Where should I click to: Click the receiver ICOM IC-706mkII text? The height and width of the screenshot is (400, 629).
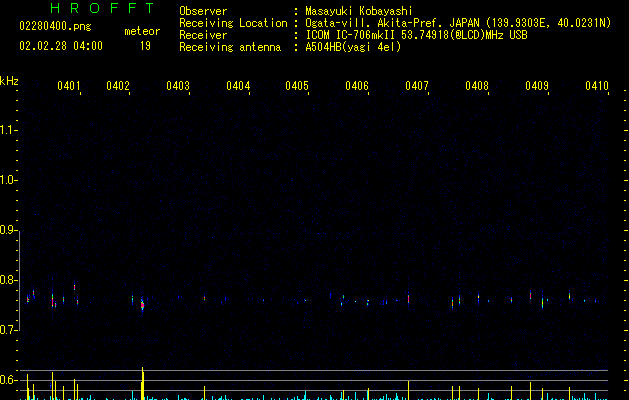click(x=416, y=35)
